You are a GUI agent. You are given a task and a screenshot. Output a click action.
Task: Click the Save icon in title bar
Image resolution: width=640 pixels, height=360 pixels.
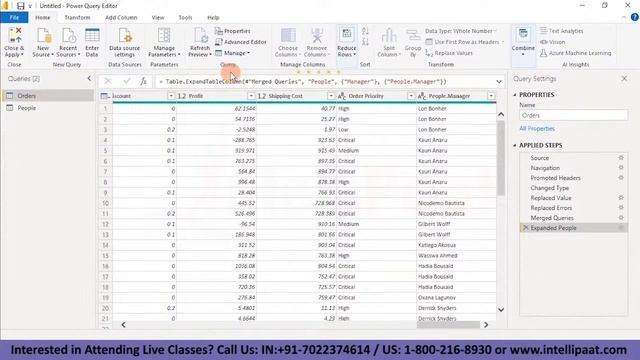point(20,6)
